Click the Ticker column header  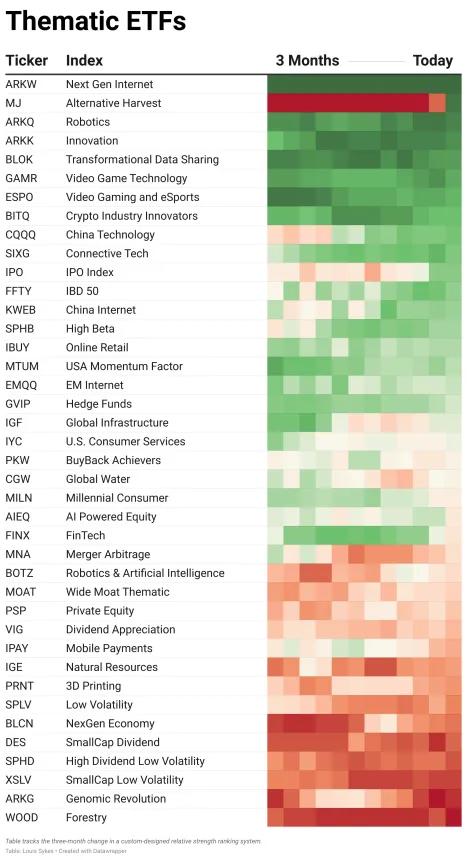point(26,60)
